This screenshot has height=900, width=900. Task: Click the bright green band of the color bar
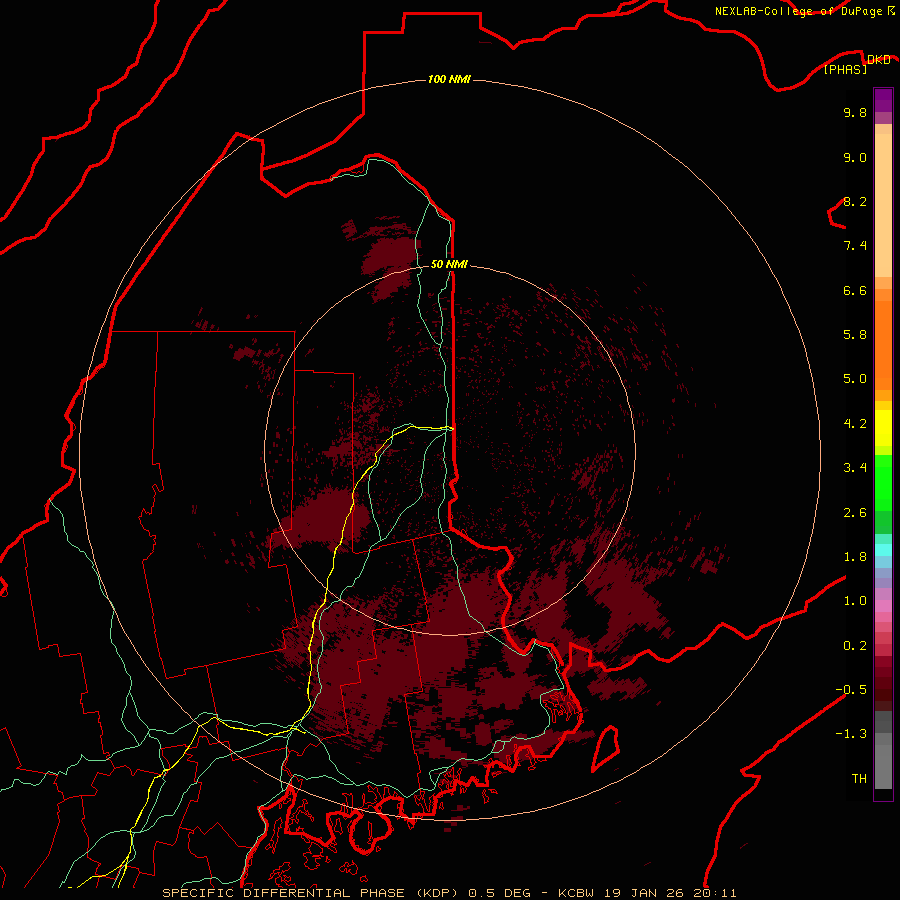(883, 483)
